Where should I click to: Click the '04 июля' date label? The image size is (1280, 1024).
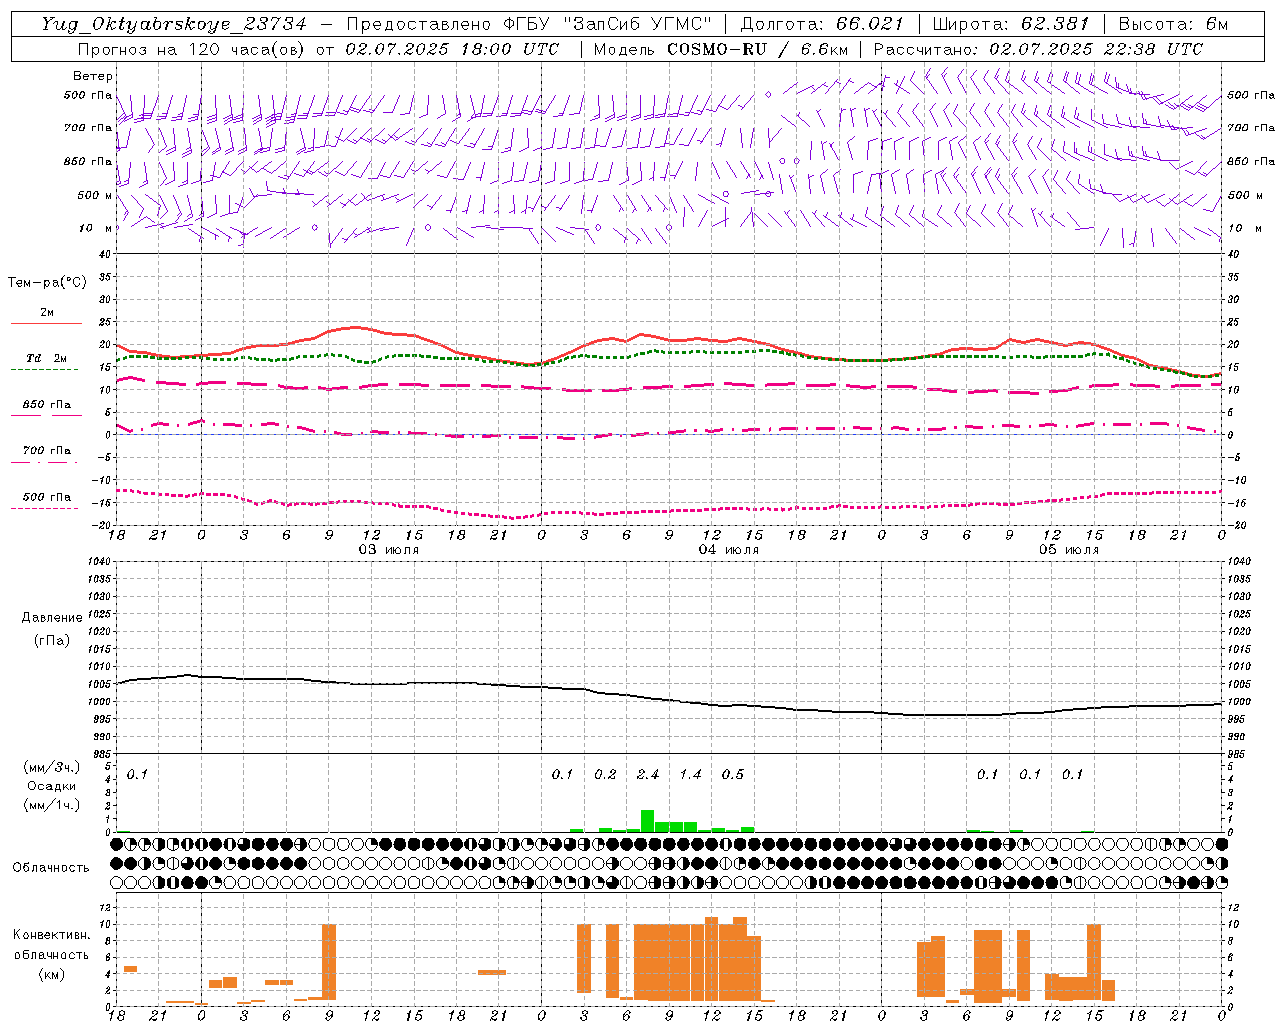pos(729,550)
